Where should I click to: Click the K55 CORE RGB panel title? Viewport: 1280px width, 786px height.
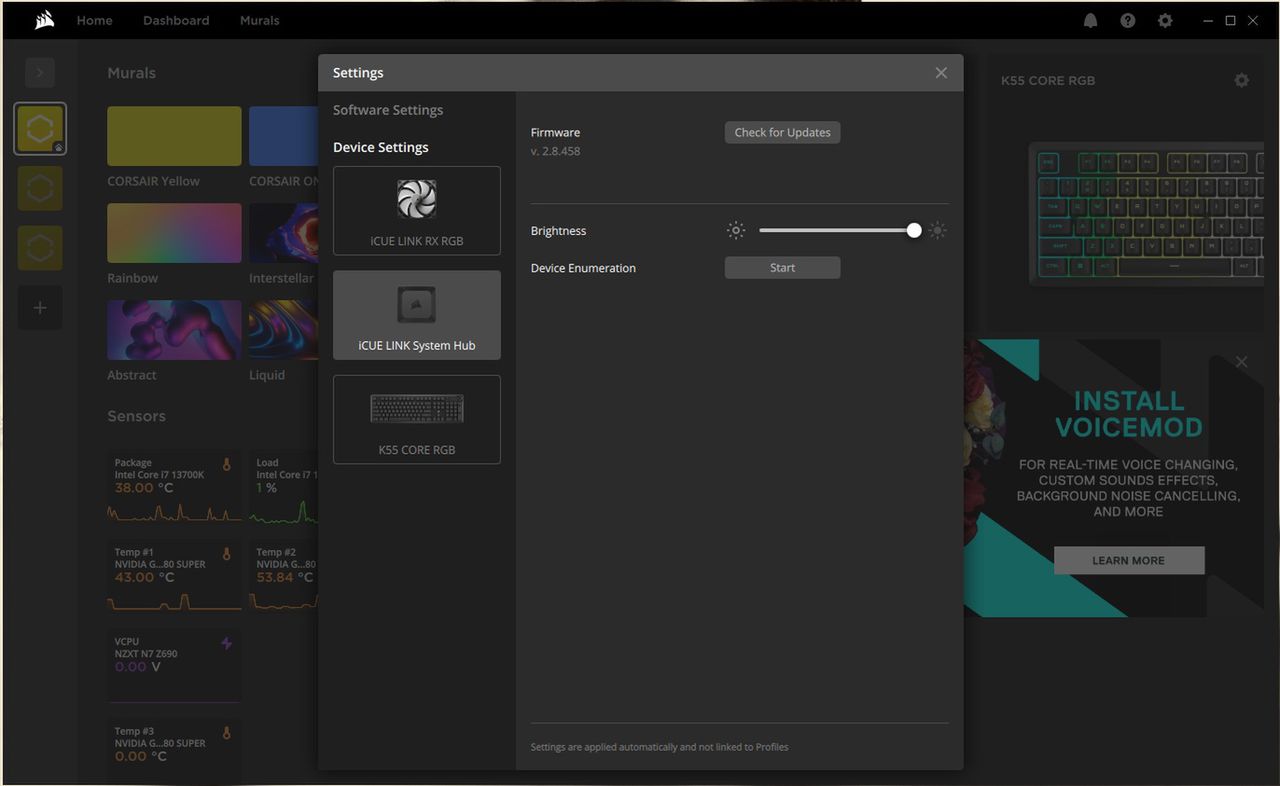(1048, 80)
